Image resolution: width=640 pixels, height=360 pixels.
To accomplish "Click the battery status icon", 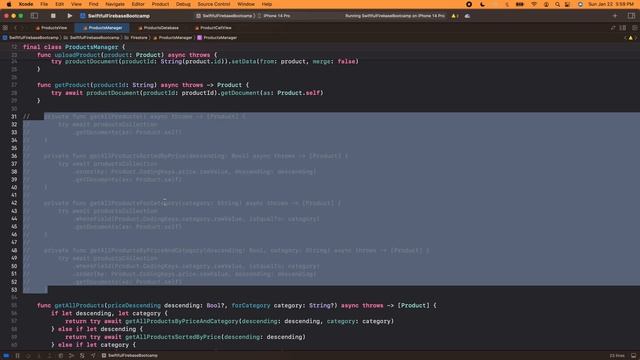I will click(520, 4).
